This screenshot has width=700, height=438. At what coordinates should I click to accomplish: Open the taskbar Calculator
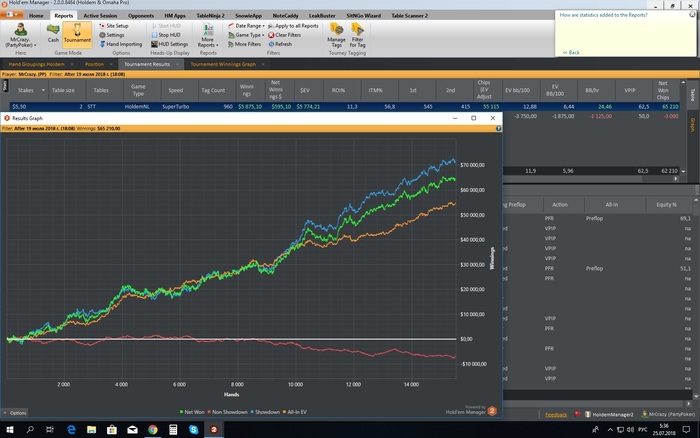coord(173,430)
